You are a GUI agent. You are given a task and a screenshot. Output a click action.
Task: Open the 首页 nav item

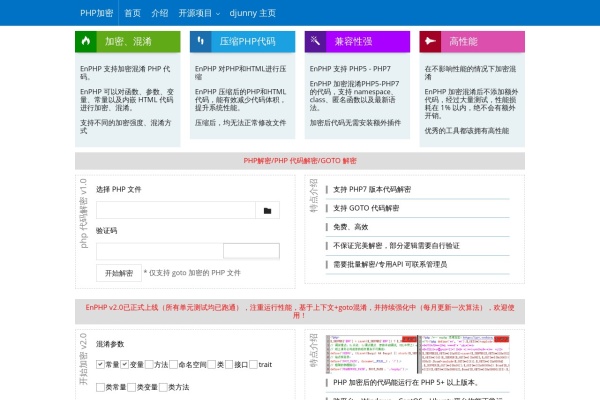coord(132,13)
